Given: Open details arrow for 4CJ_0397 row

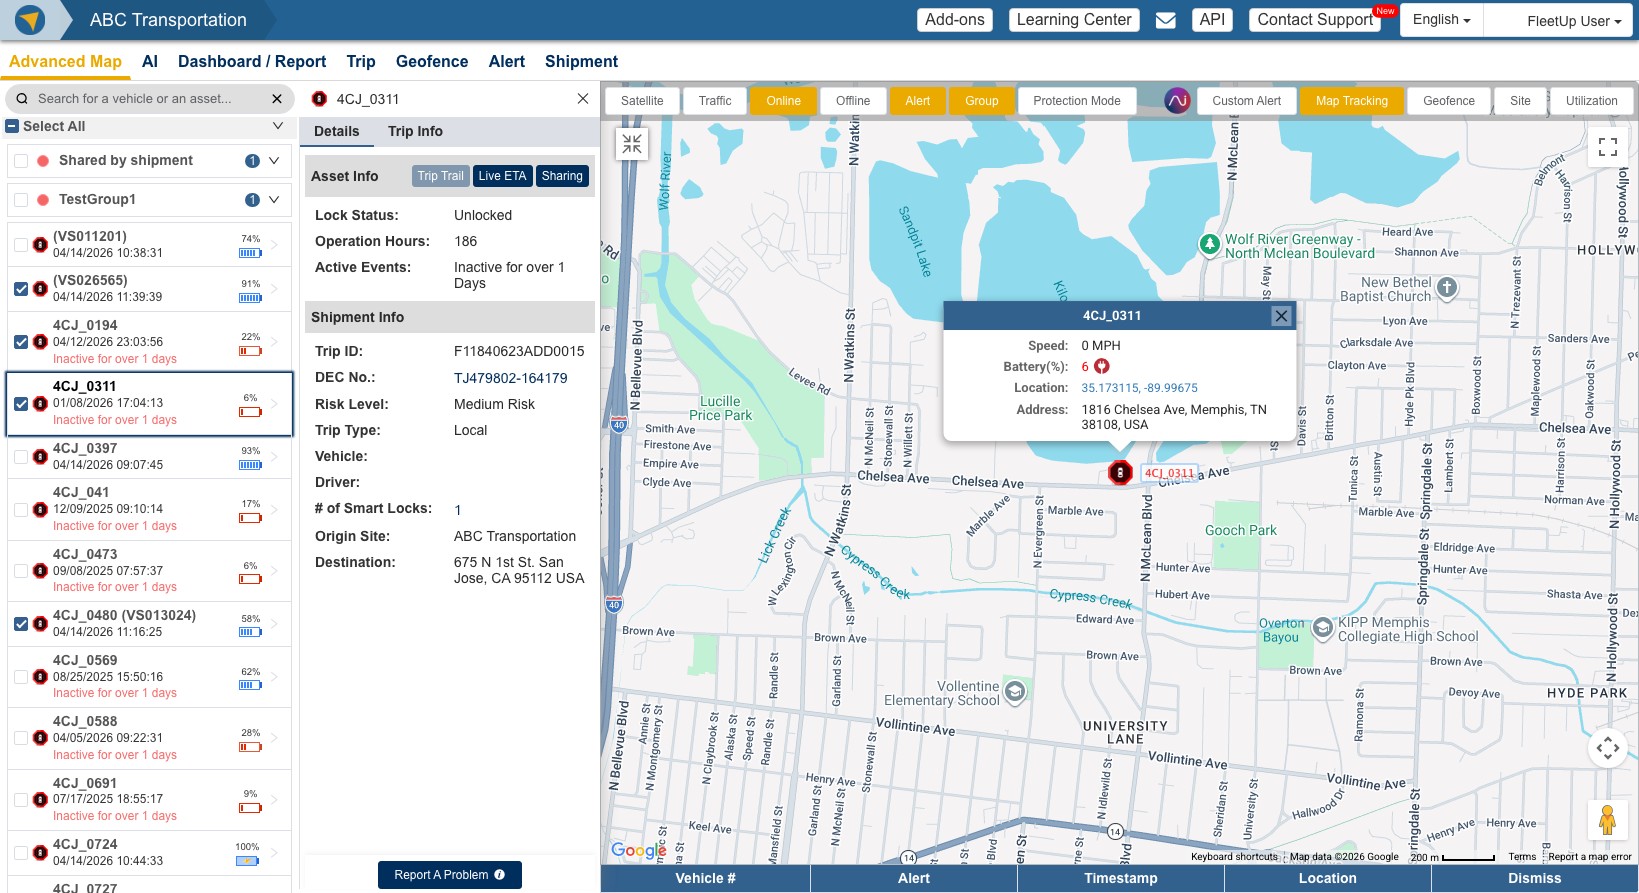Looking at the screenshot, I should [275, 457].
